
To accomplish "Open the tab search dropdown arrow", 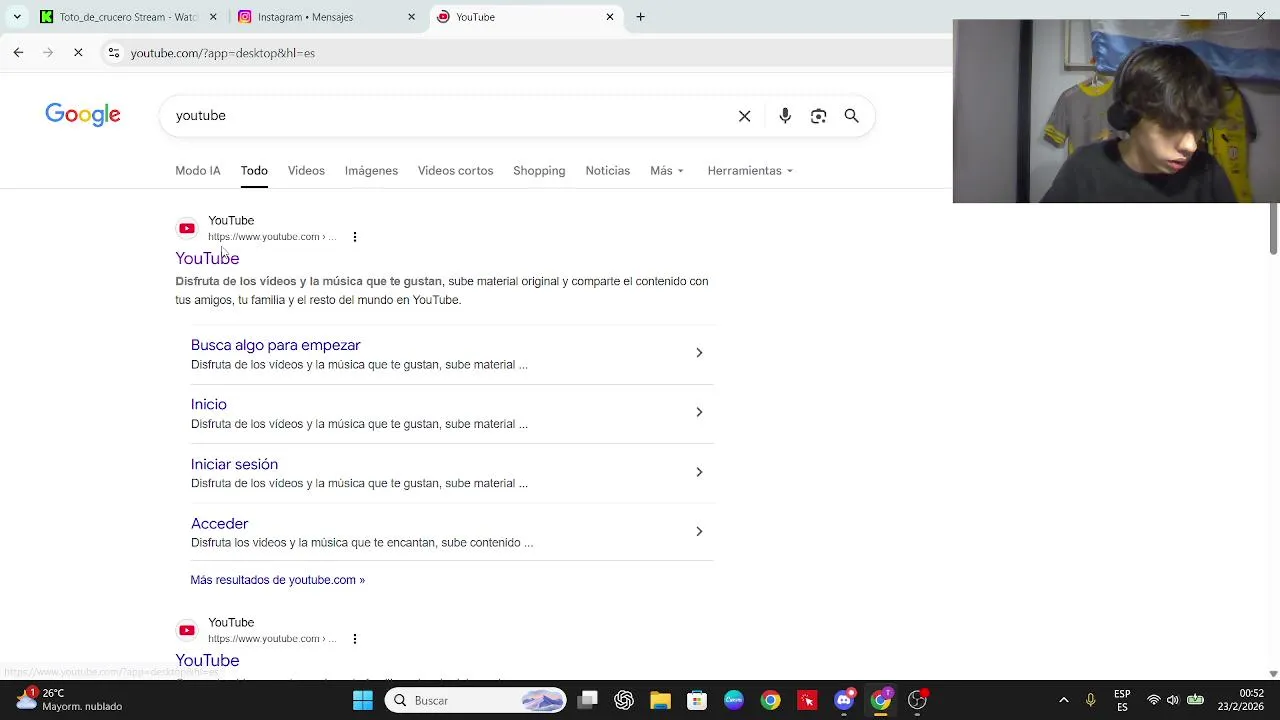I will click(x=17, y=17).
